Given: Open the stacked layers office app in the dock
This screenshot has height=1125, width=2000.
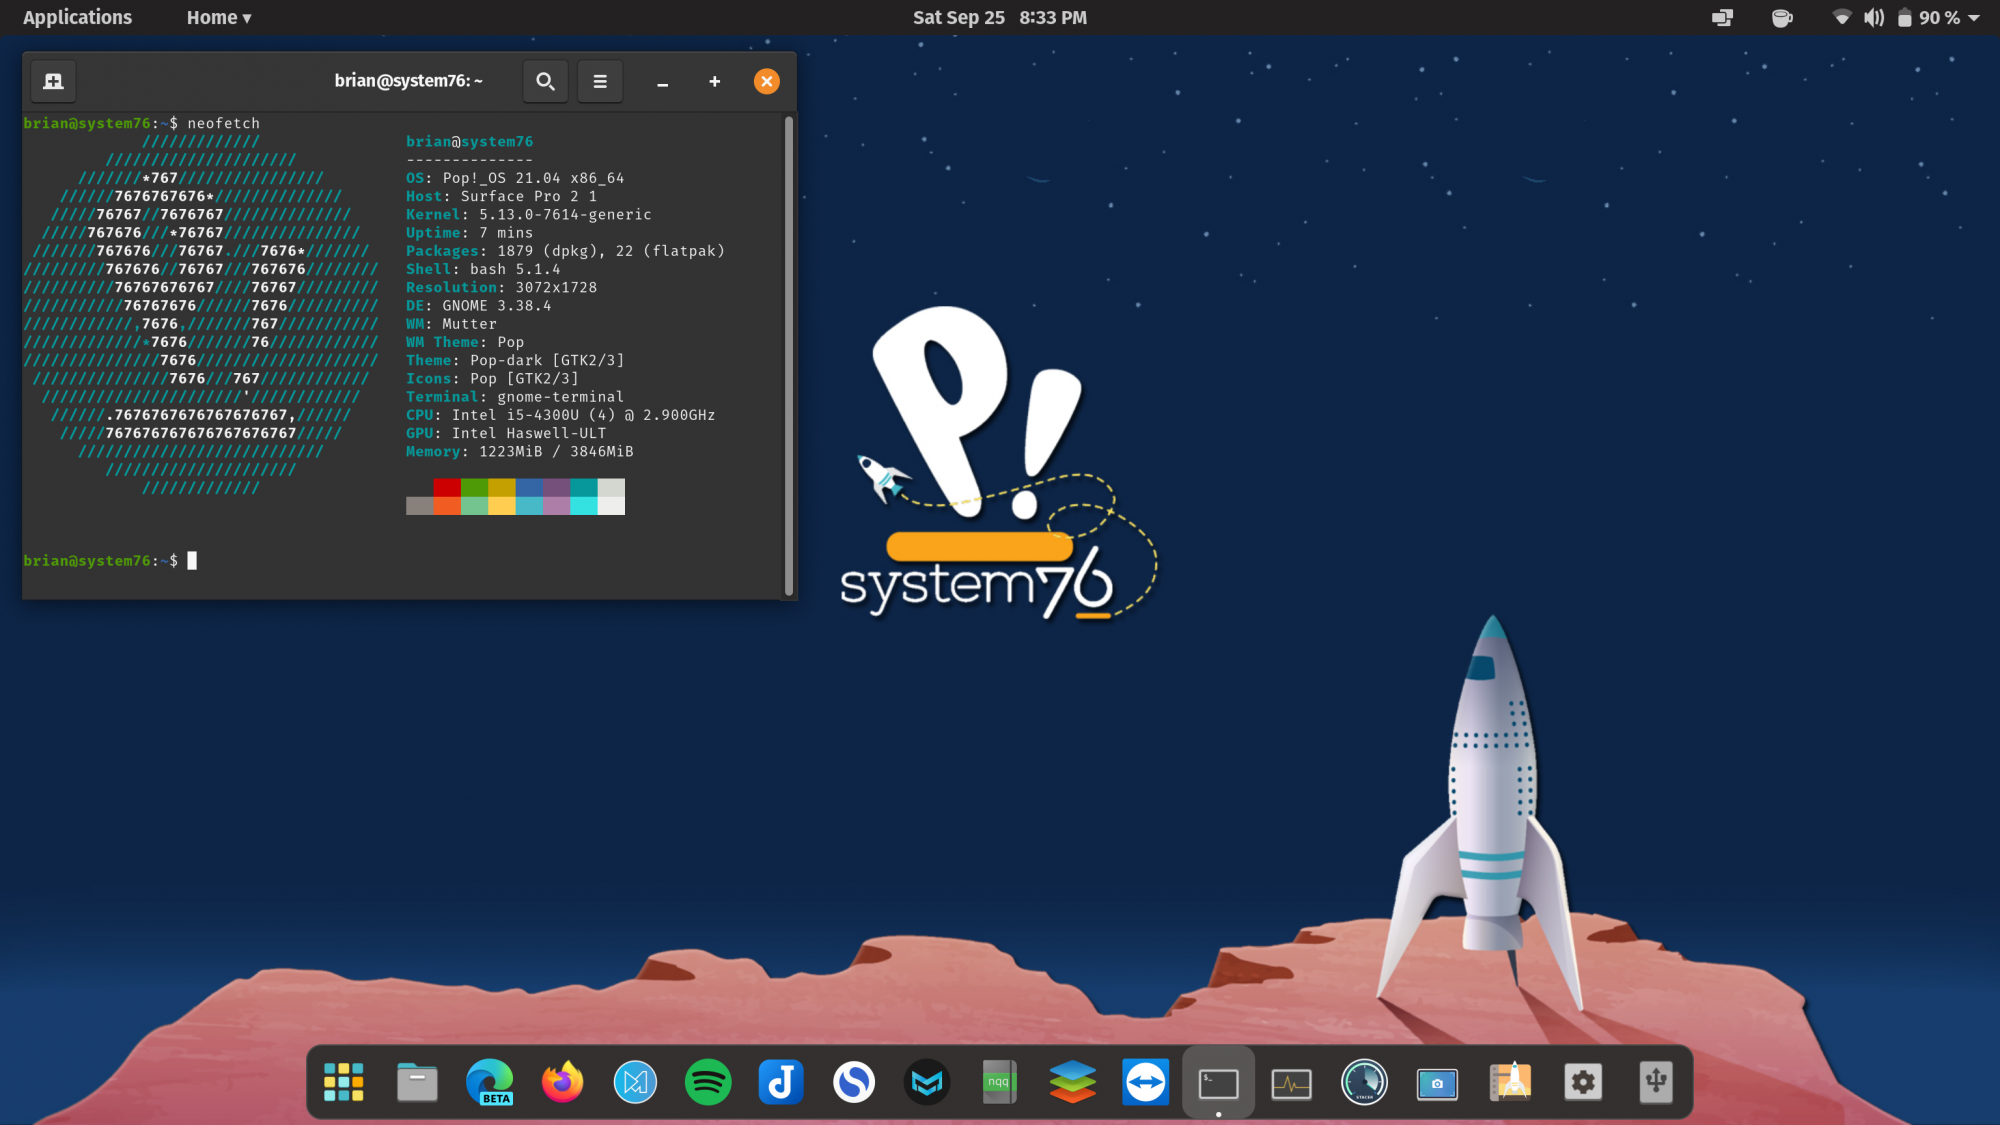Looking at the screenshot, I should (1073, 1082).
